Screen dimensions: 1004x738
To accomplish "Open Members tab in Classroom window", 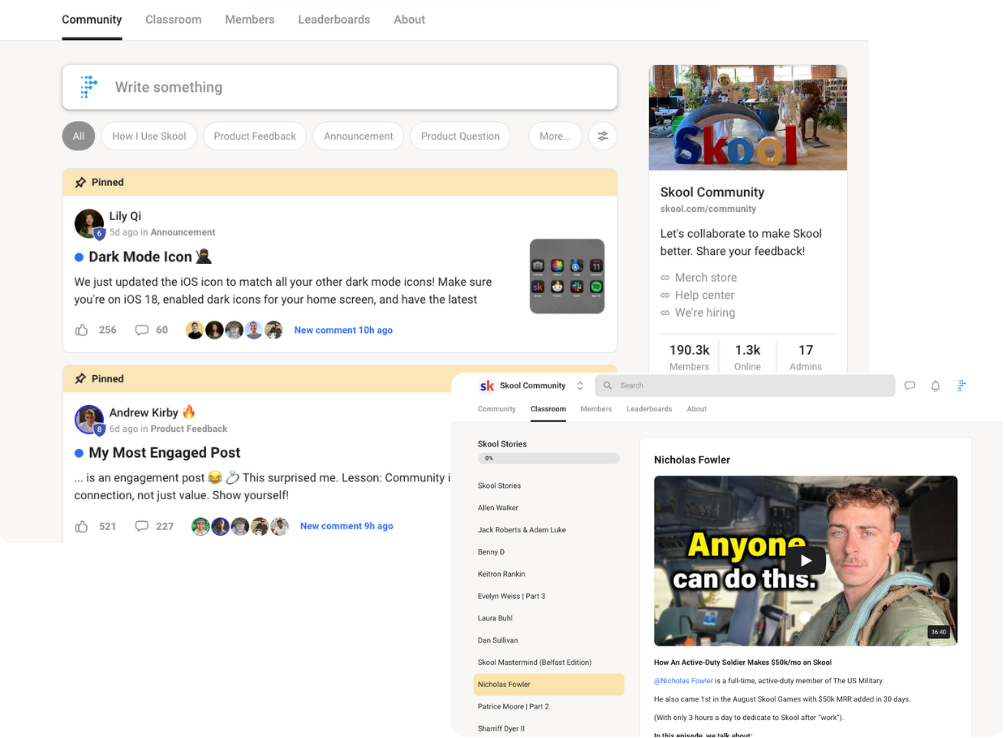I will [595, 409].
